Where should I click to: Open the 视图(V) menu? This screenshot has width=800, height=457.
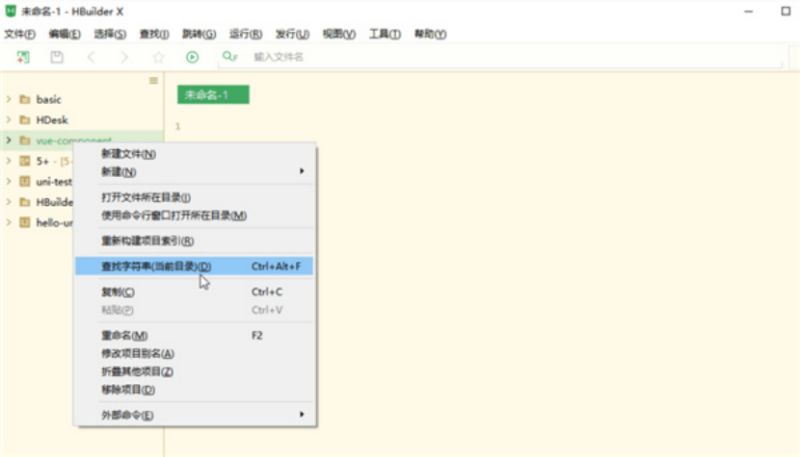click(x=339, y=34)
